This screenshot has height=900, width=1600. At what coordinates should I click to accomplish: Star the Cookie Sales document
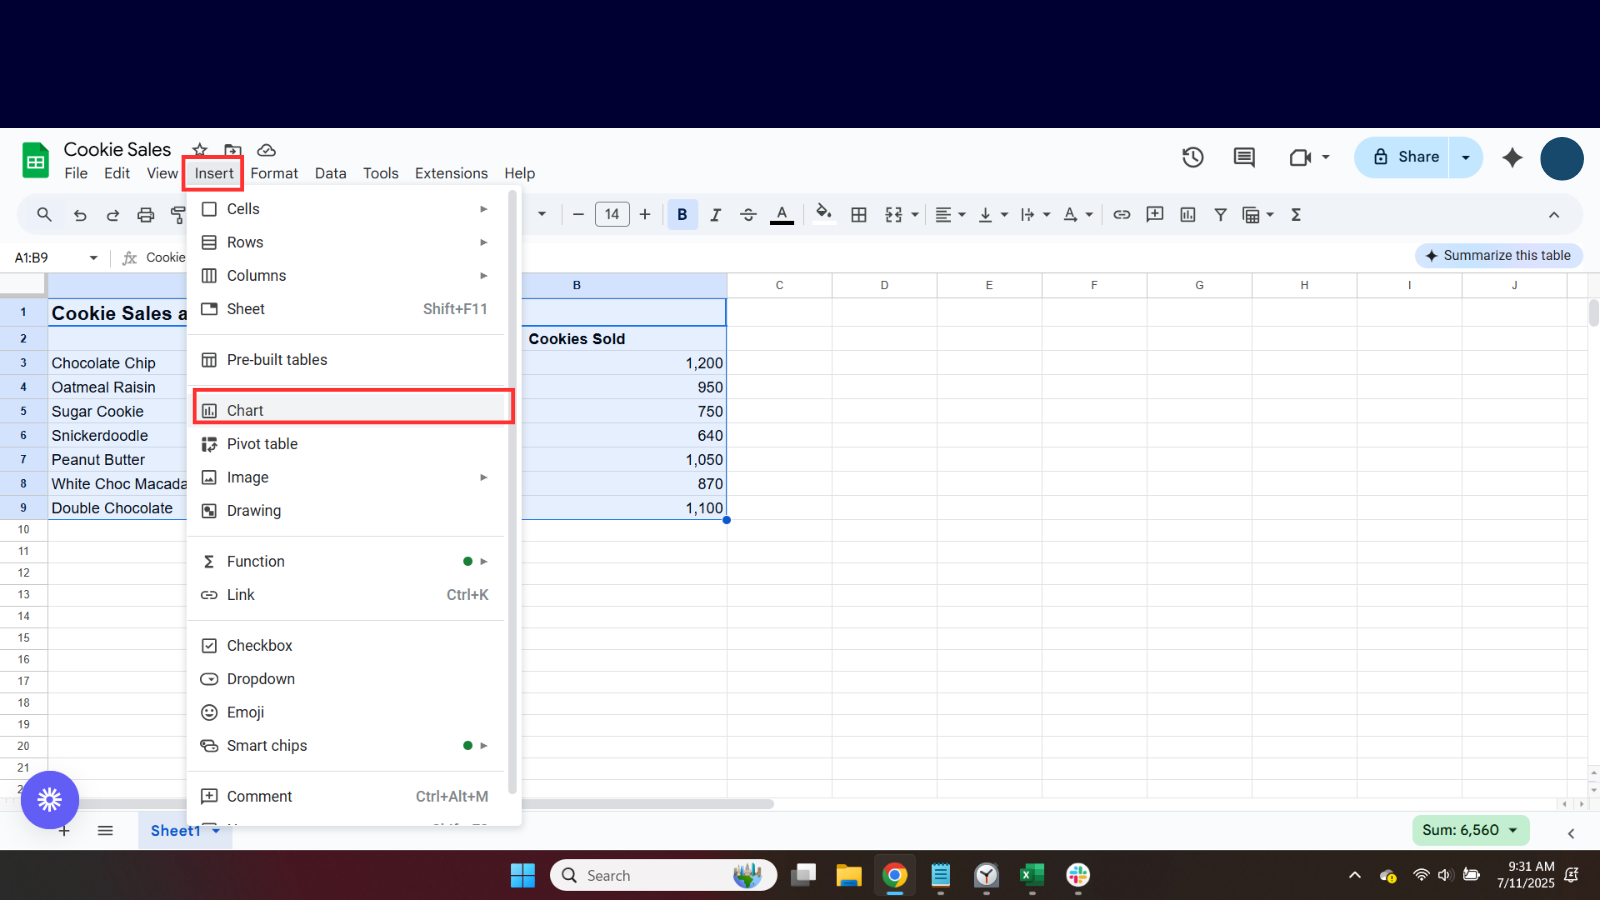pos(200,150)
